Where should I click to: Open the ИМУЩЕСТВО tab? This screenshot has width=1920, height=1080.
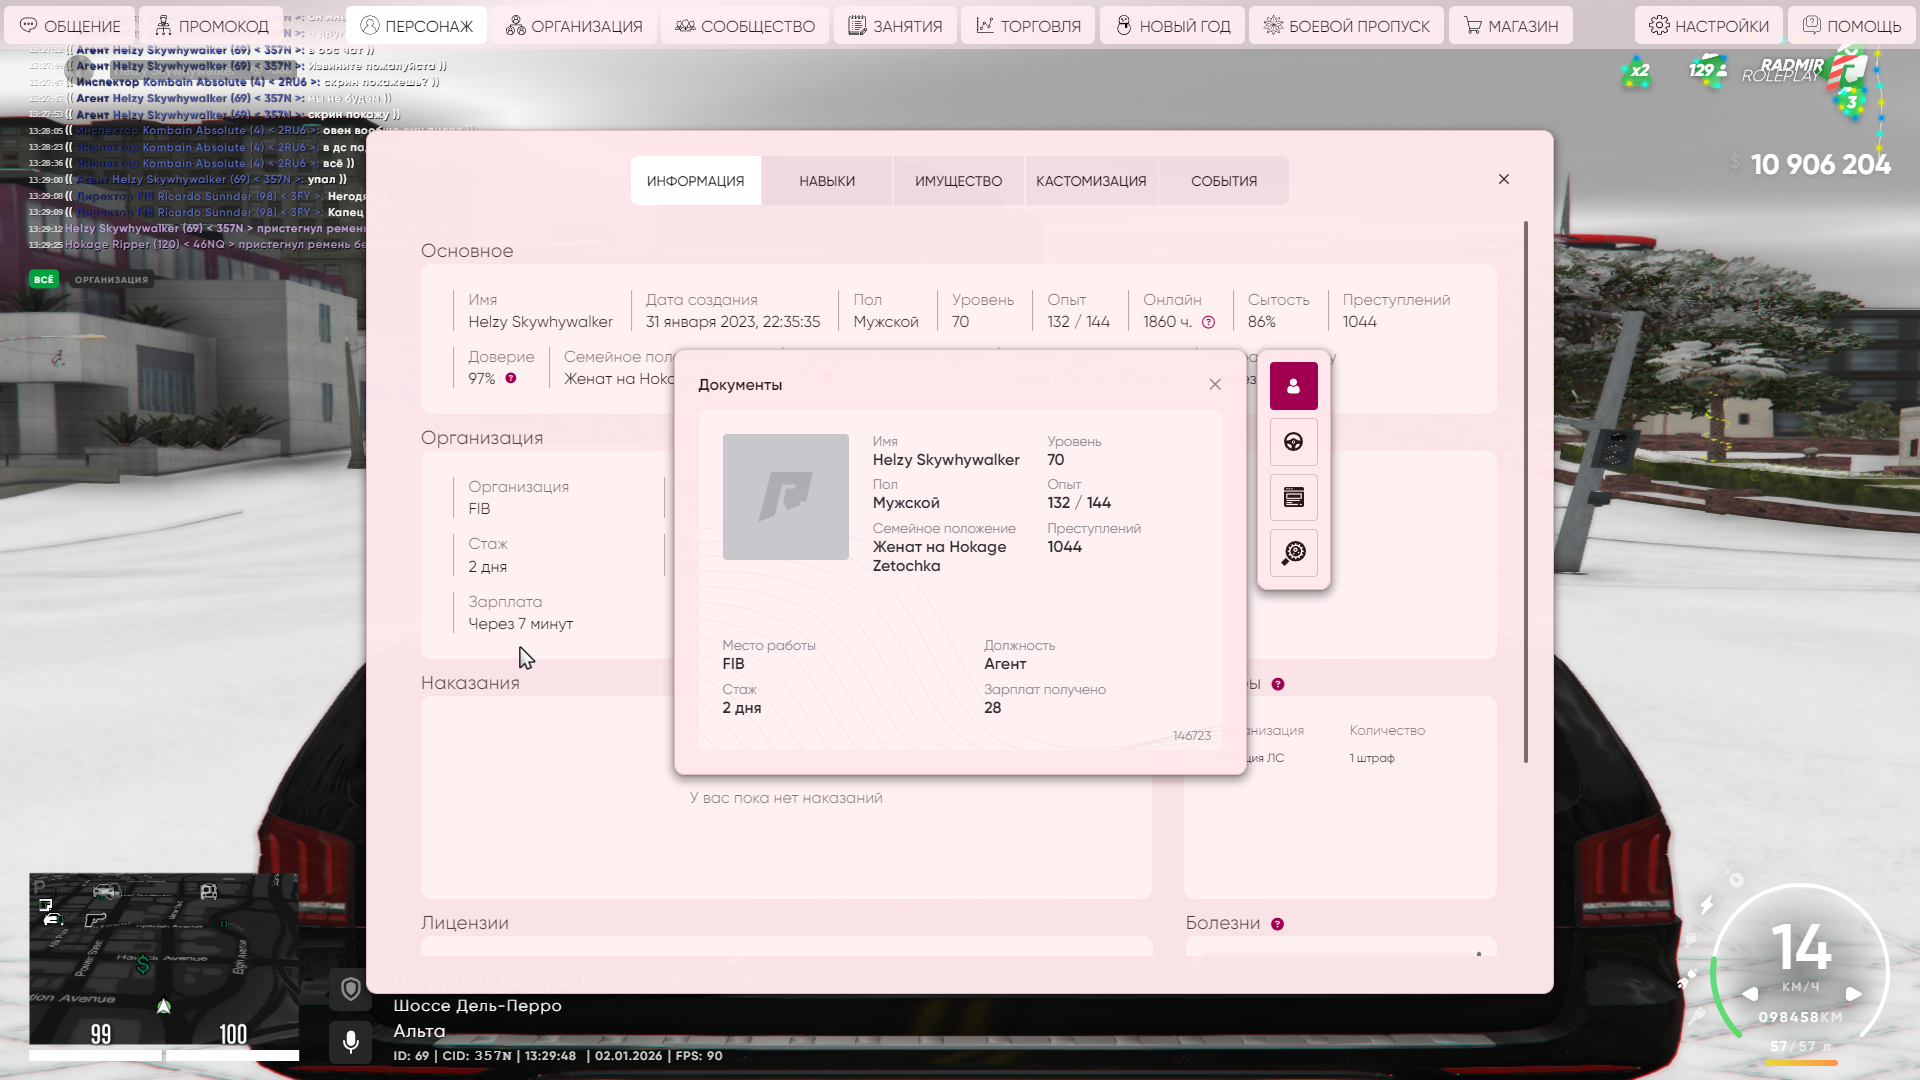coord(958,181)
